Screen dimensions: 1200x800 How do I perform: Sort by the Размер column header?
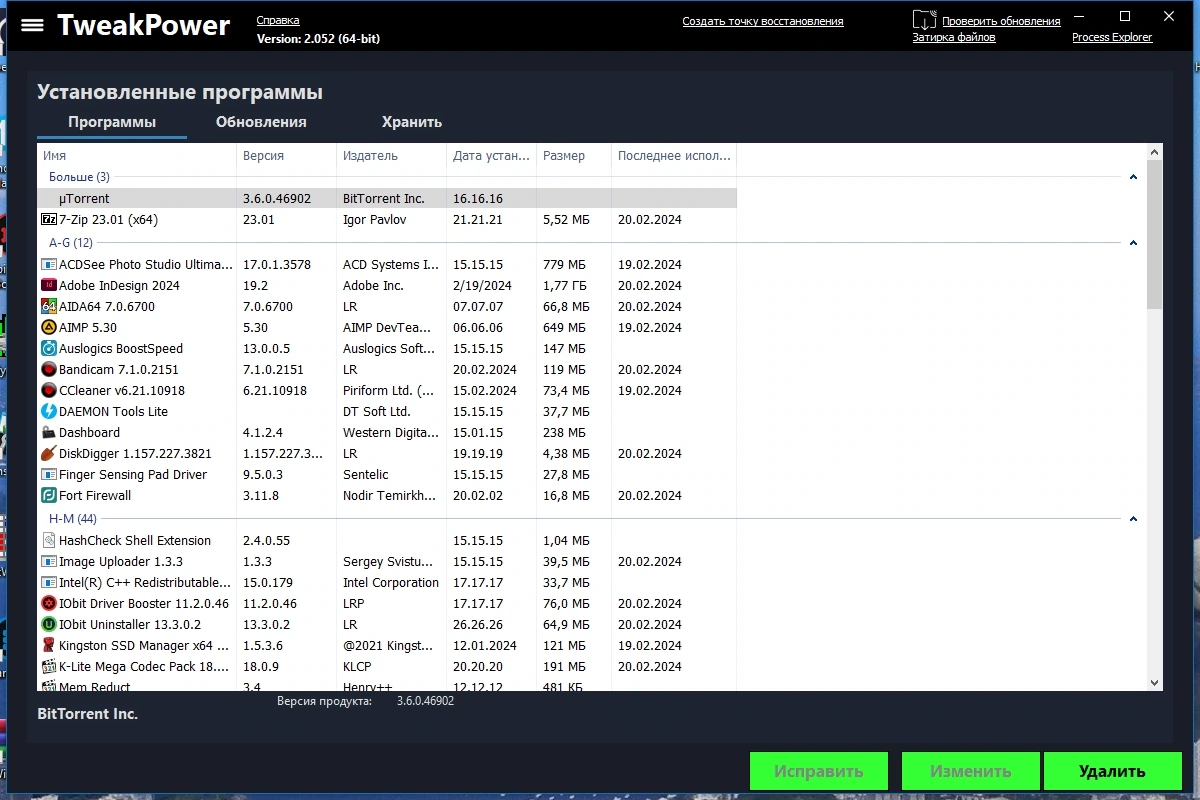[574, 156]
